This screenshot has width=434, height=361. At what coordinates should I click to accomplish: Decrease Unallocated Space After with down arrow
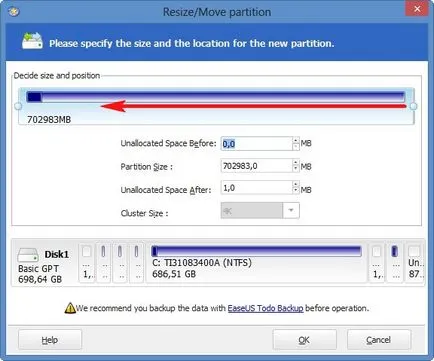(x=296, y=191)
